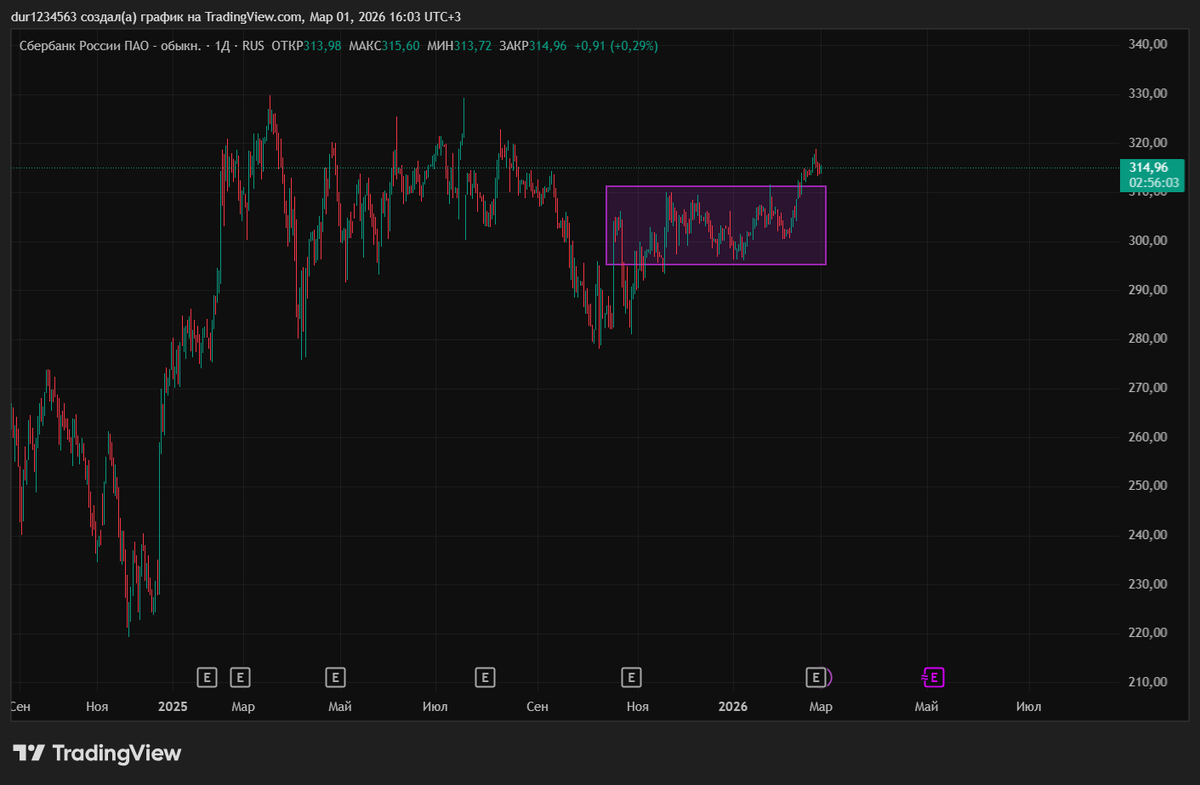Image resolution: width=1200 pixels, height=785 pixels.
Task: Click the 270,00 price axis label
Action: point(1147,387)
